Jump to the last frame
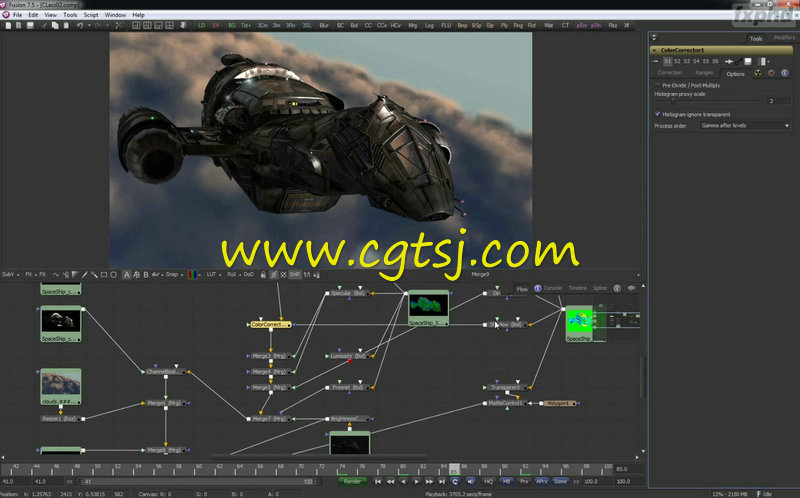The height and width of the screenshot is (498, 800). [442, 481]
